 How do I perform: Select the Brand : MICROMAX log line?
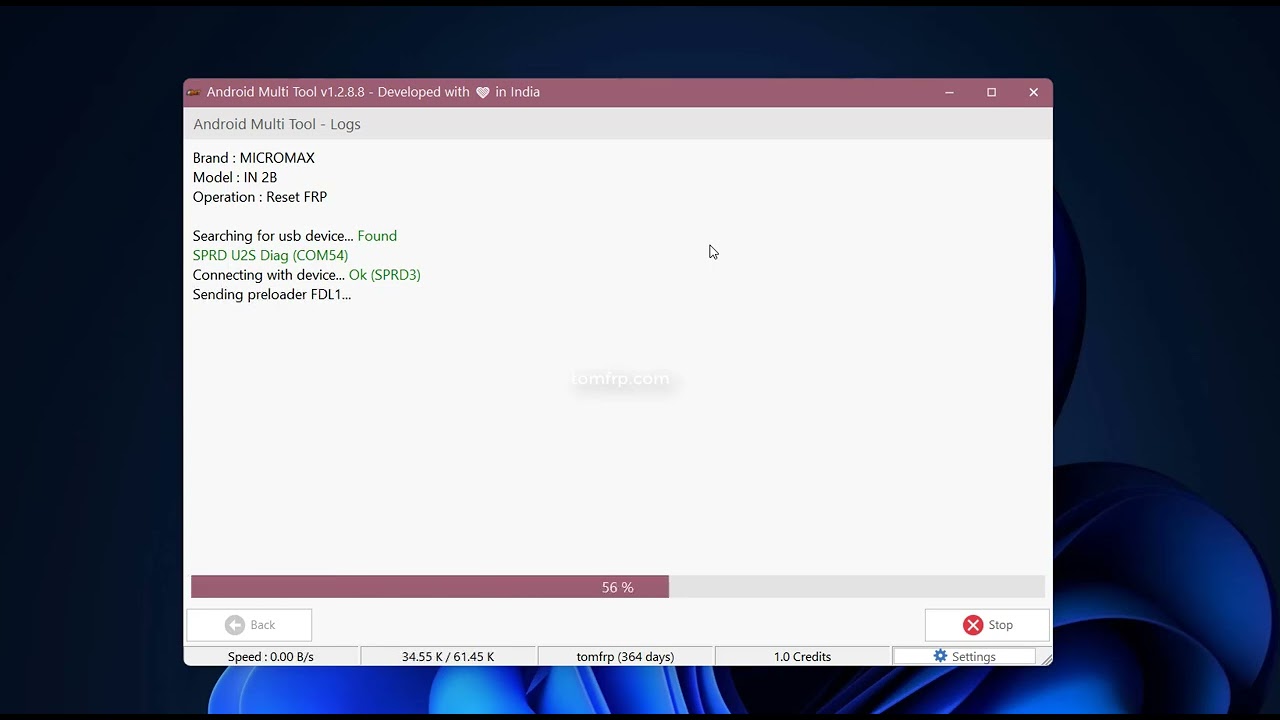tap(254, 158)
